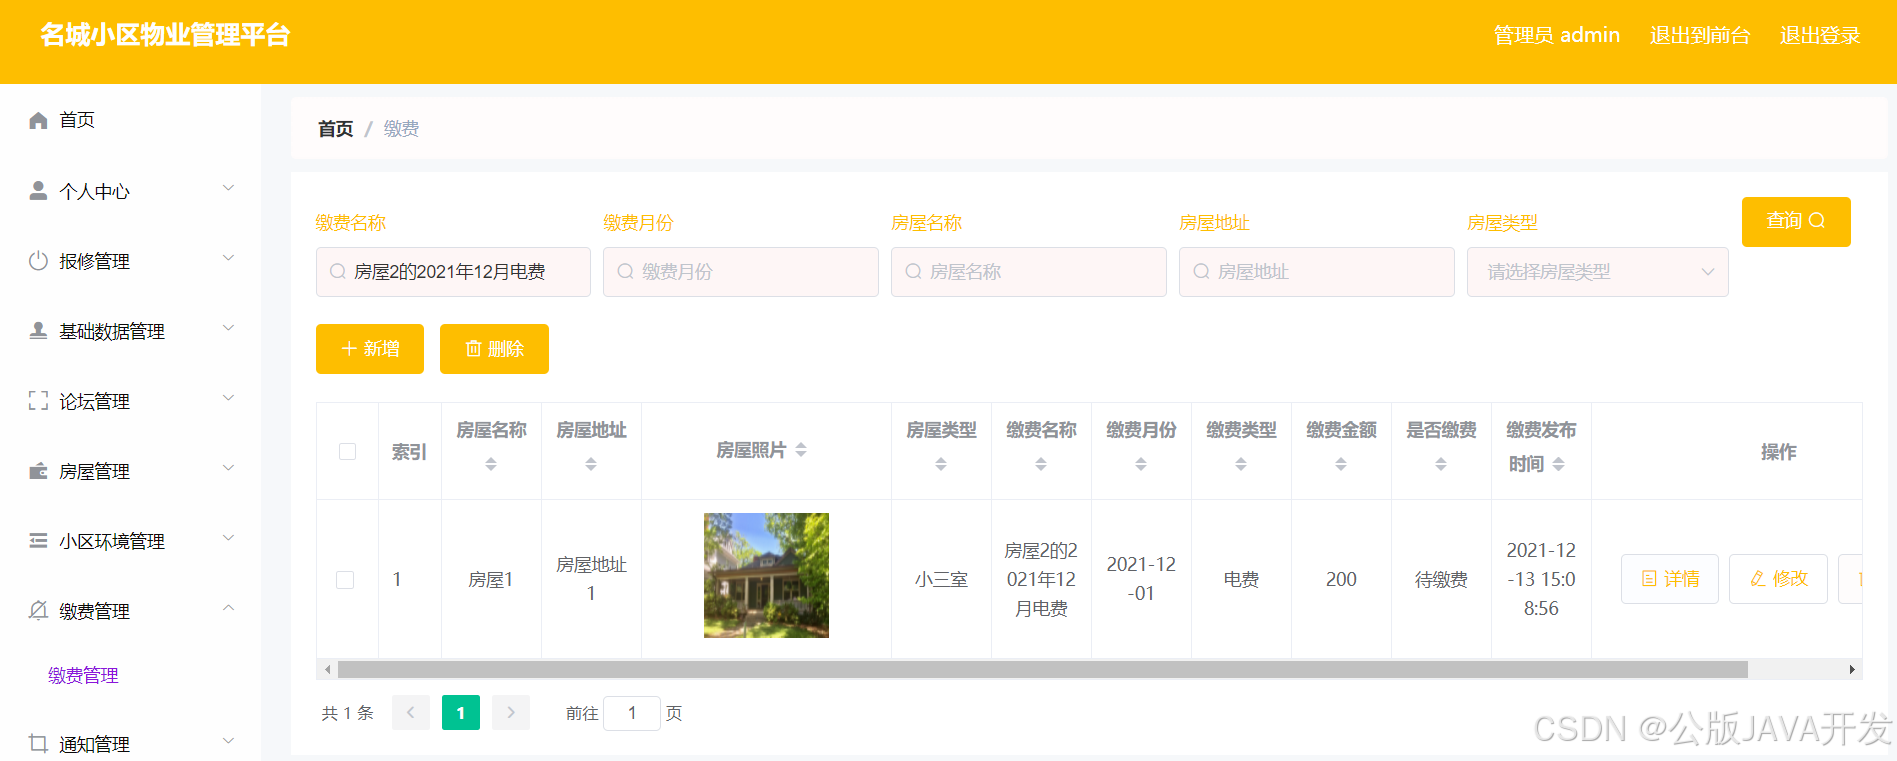Sort table by 房屋名称 column arrows
1897x761 pixels.
[x=491, y=464]
